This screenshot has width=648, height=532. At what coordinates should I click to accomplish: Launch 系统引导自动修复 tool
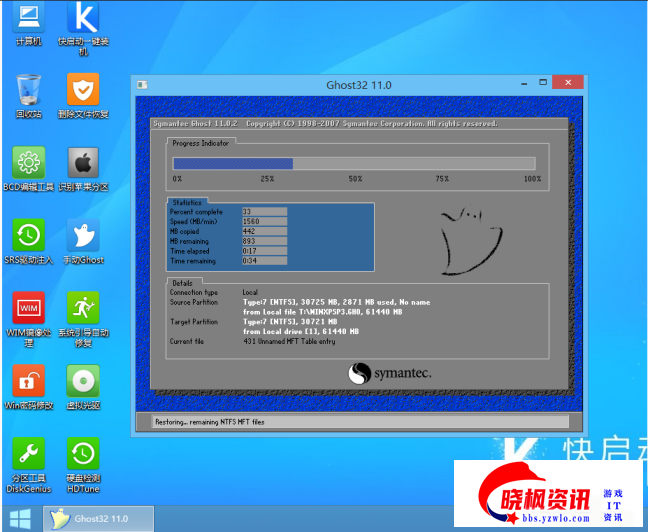click(83, 308)
